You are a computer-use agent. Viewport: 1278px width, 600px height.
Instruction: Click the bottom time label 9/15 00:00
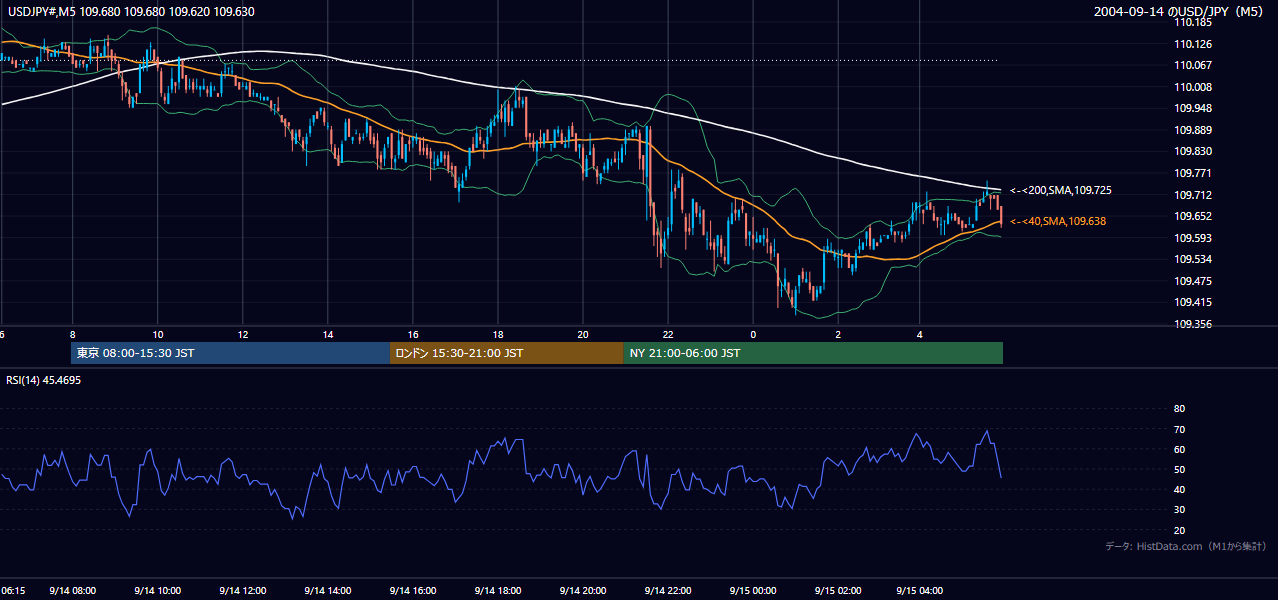(753, 591)
